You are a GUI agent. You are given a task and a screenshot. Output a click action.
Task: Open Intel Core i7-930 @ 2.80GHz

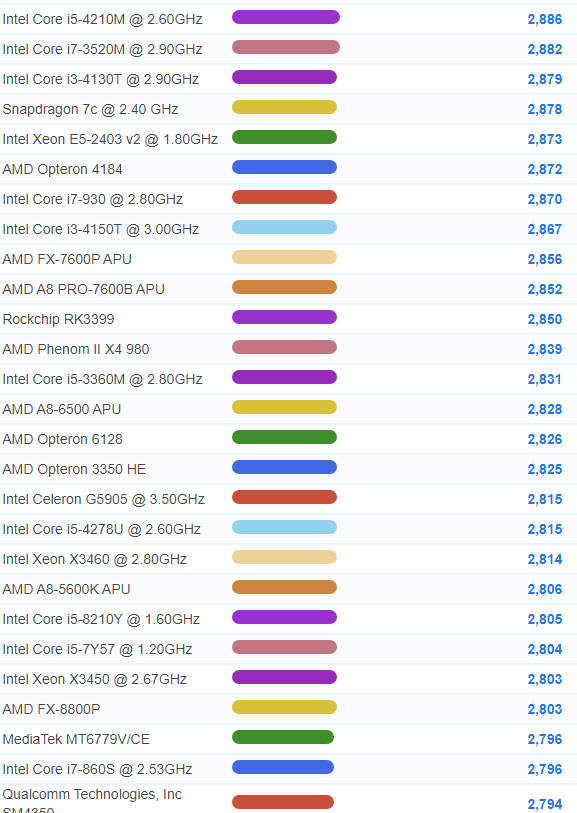pos(92,200)
